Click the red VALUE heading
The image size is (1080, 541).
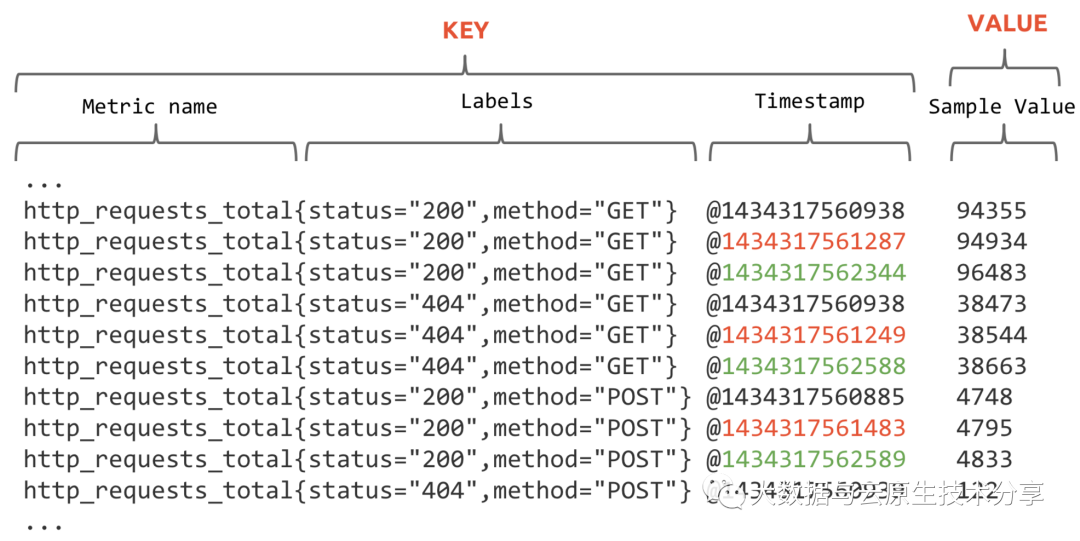point(1007,23)
